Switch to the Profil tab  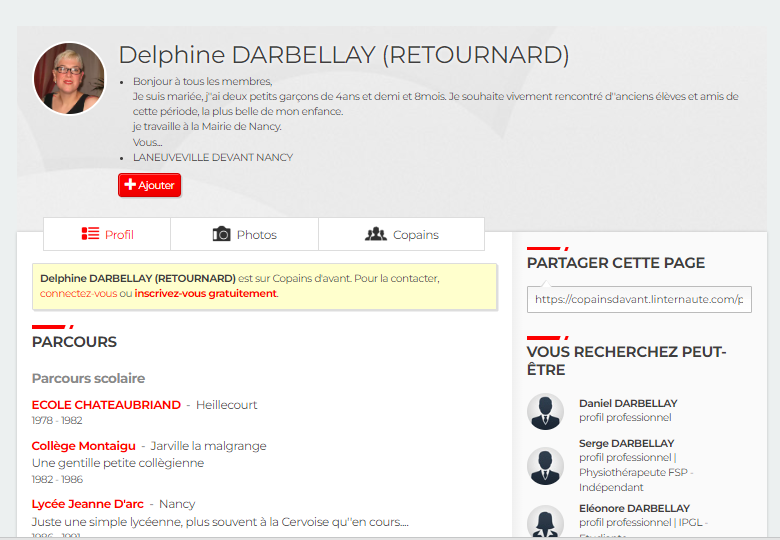coord(107,234)
